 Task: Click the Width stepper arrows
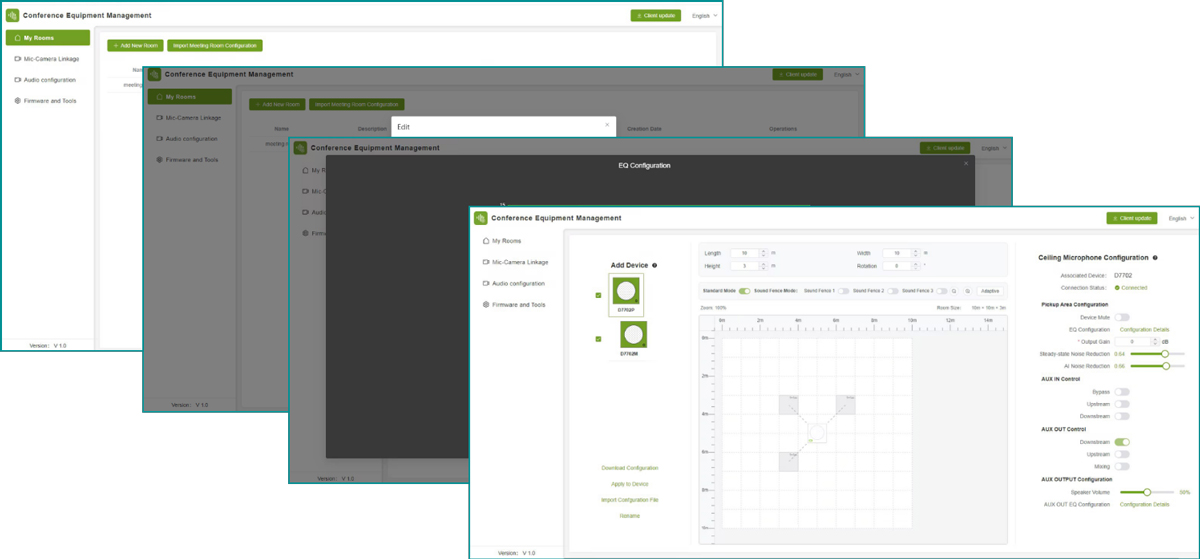(x=916, y=253)
